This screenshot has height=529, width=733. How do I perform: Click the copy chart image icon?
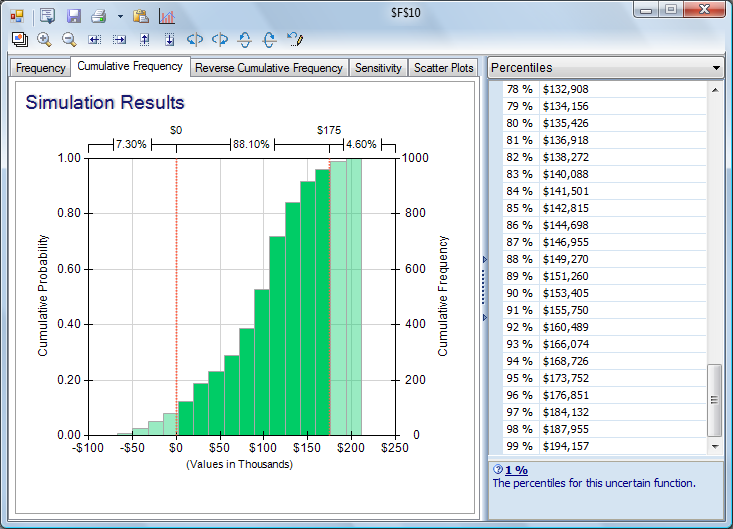(x=19, y=39)
